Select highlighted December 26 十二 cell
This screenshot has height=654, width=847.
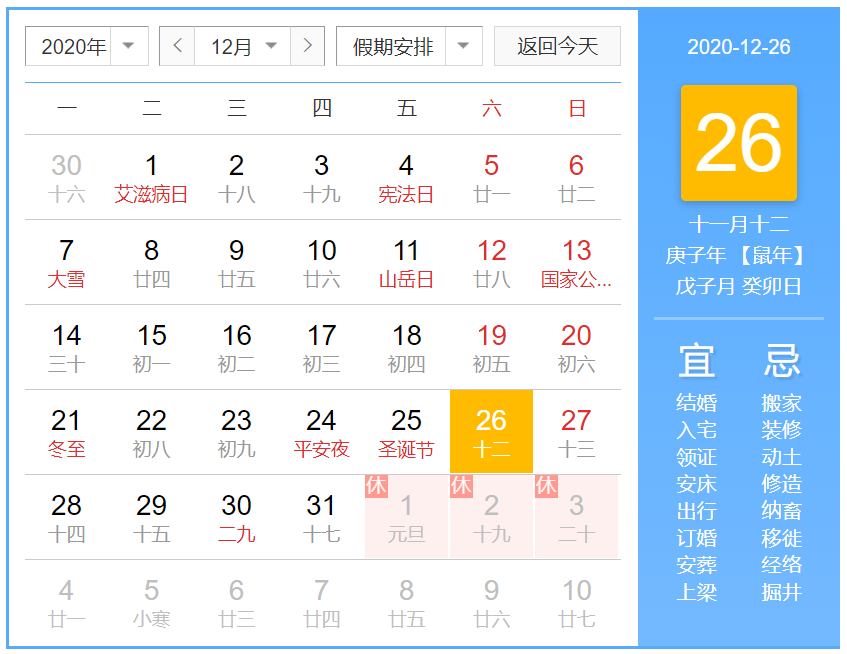point(492,431)
